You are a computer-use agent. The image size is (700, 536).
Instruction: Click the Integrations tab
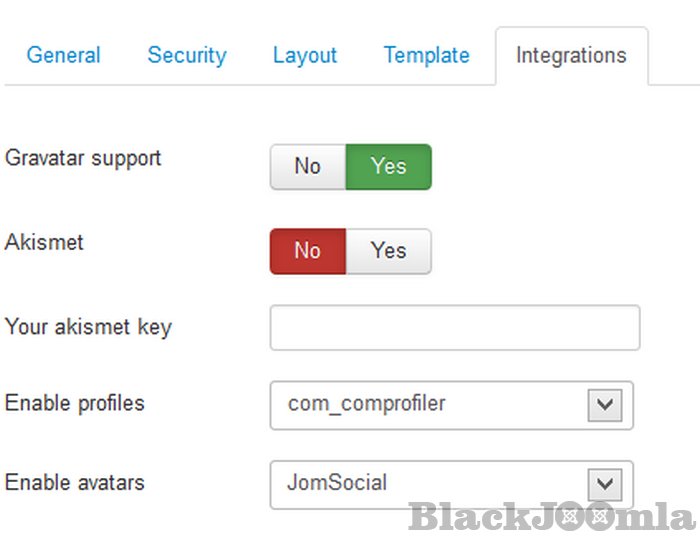[571, 55]
